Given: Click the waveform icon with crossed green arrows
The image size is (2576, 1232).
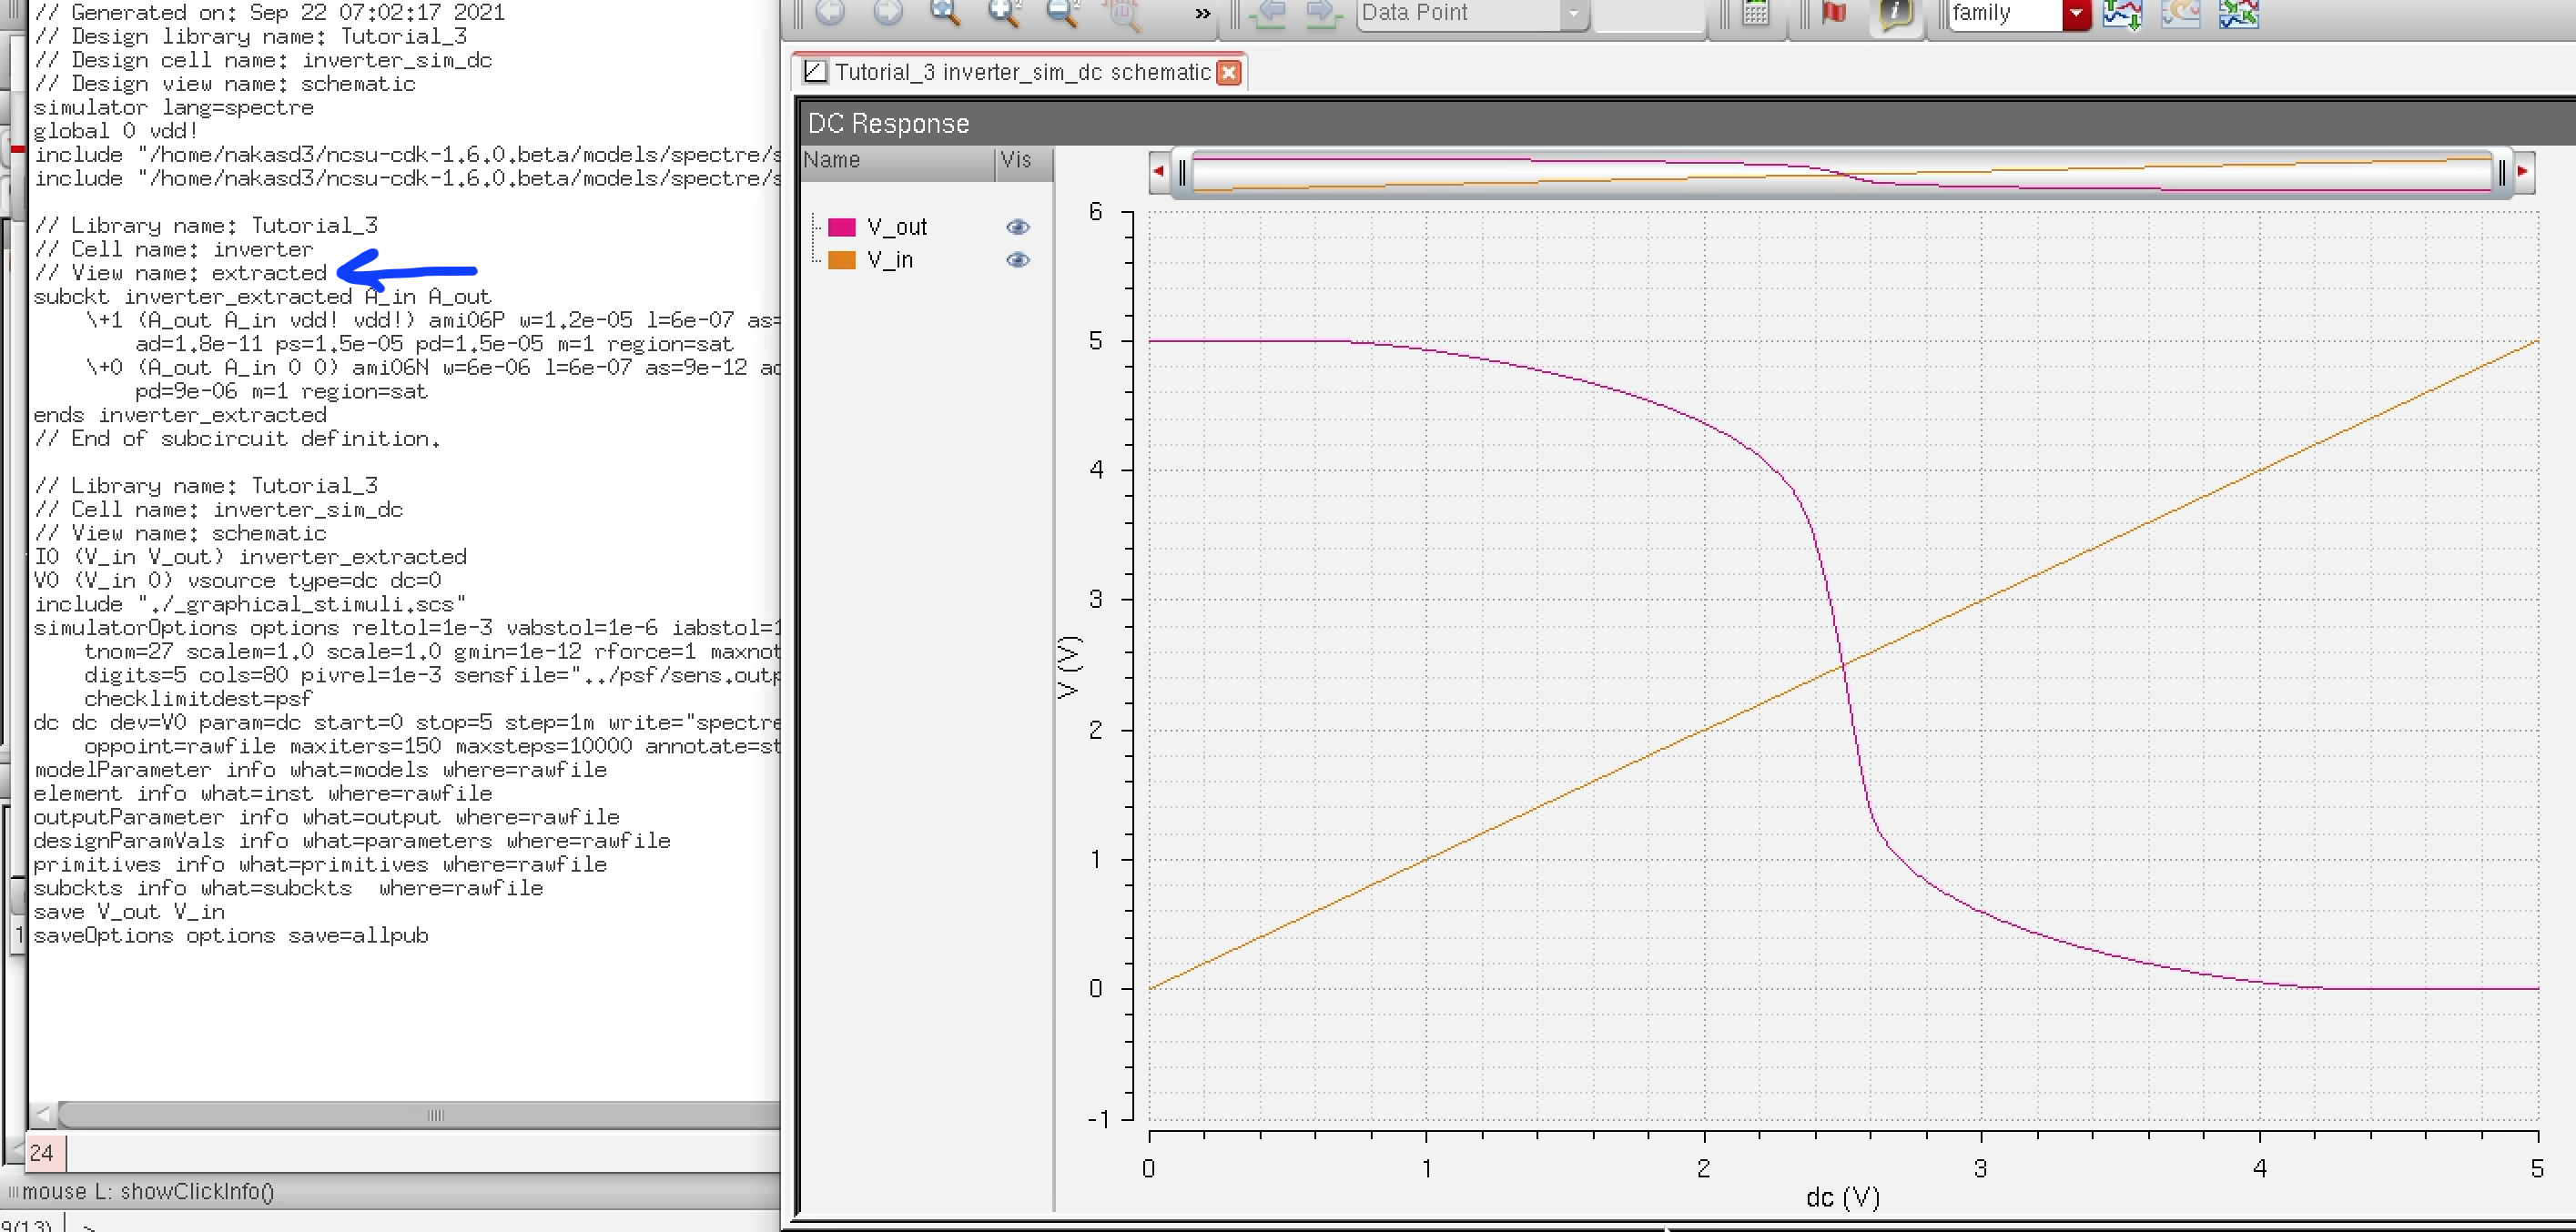Looking at the screenshot, I should [x=2239, y=13].
